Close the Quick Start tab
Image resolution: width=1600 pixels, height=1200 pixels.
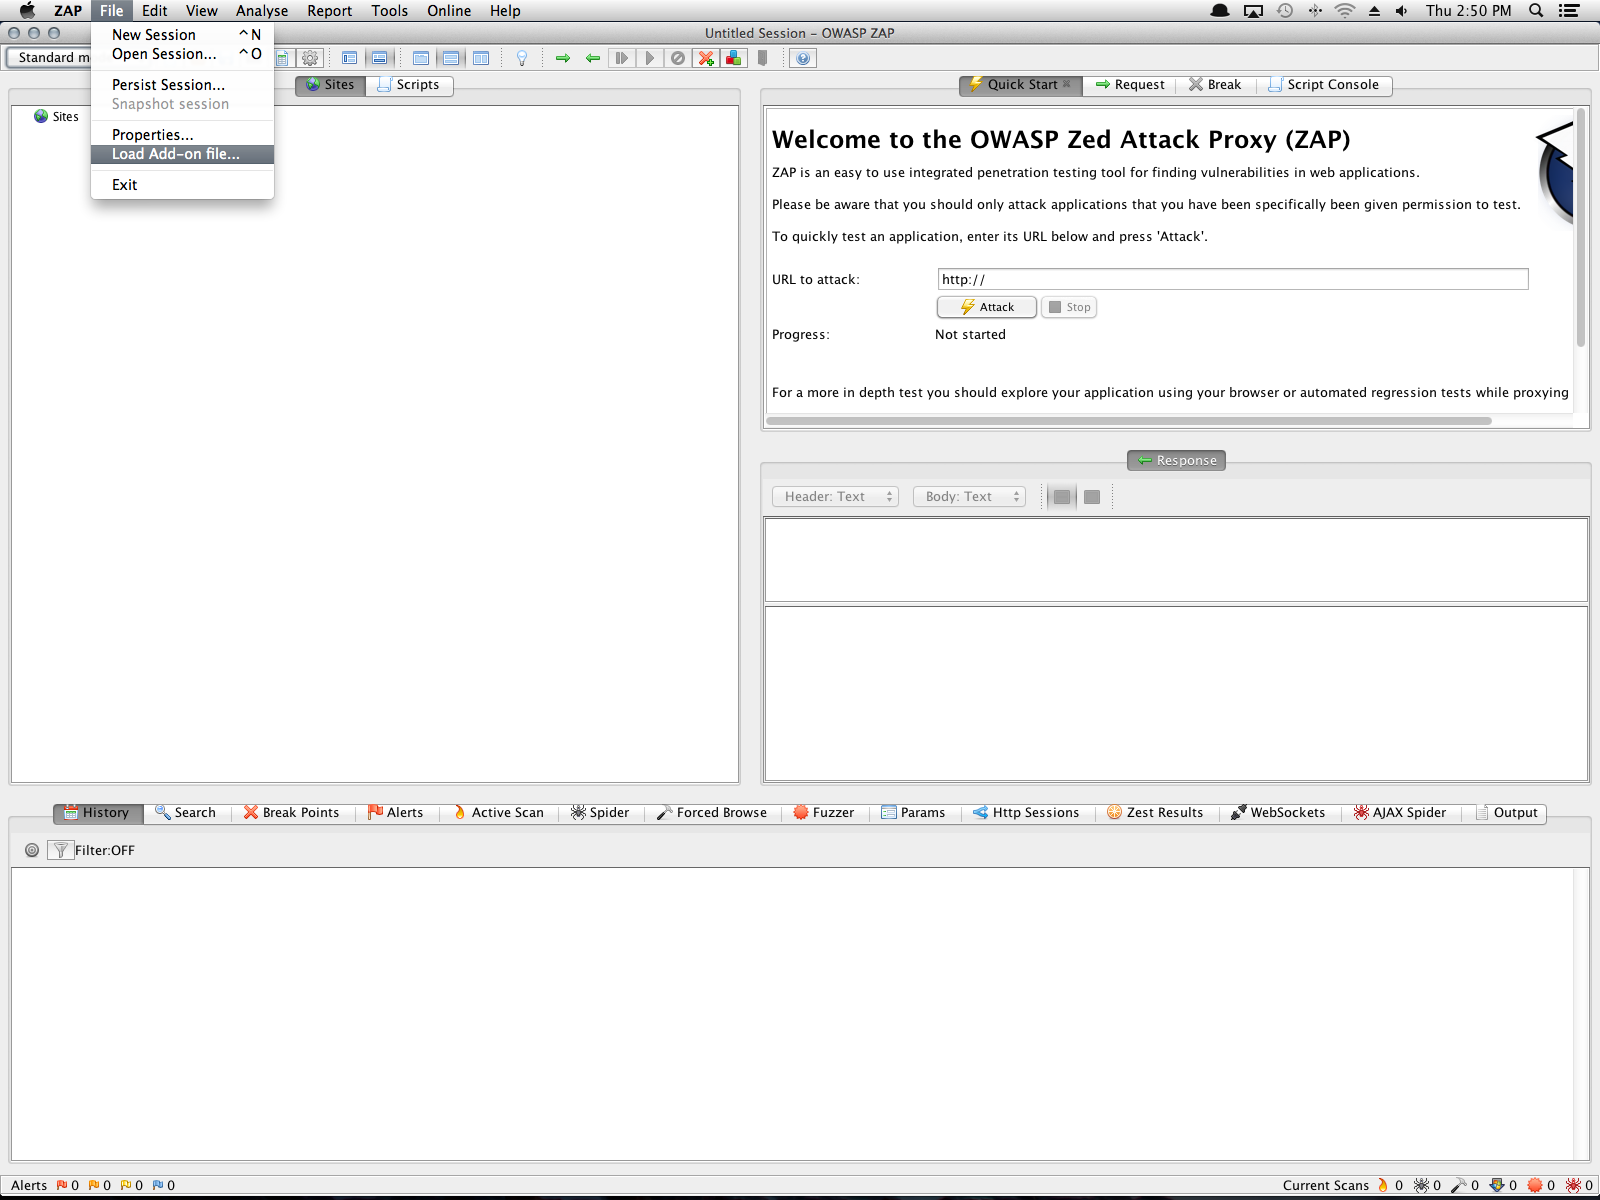[1067, 84]
